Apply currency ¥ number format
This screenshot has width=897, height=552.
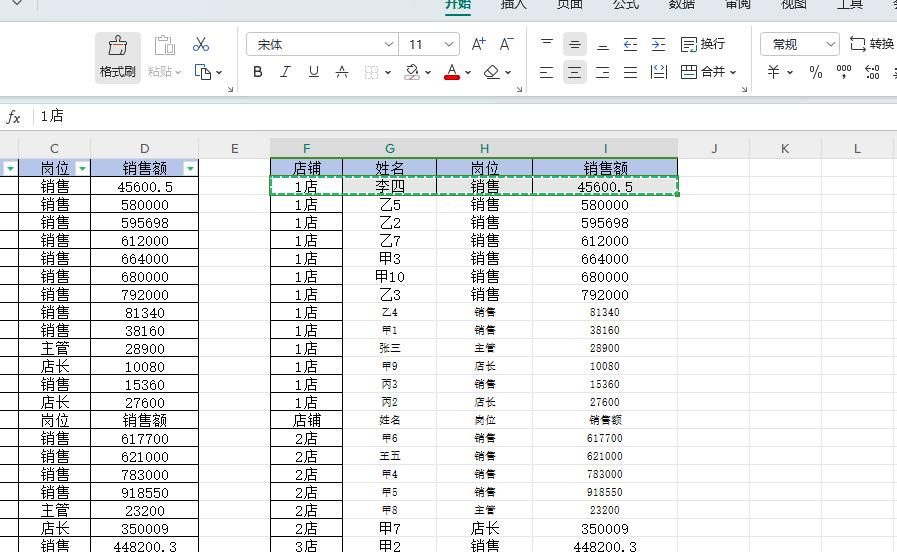[773, 72]
